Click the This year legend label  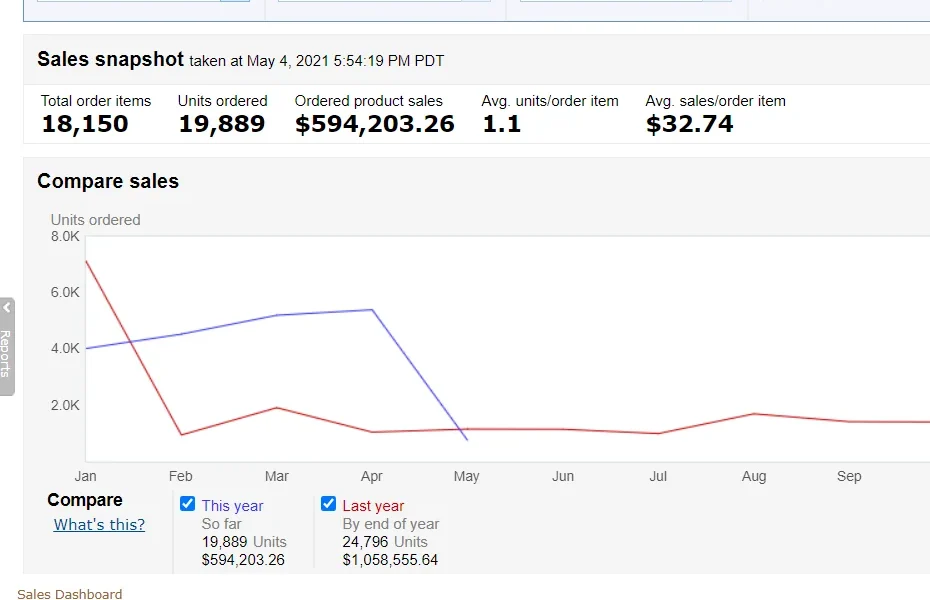(x=232, y=506)
